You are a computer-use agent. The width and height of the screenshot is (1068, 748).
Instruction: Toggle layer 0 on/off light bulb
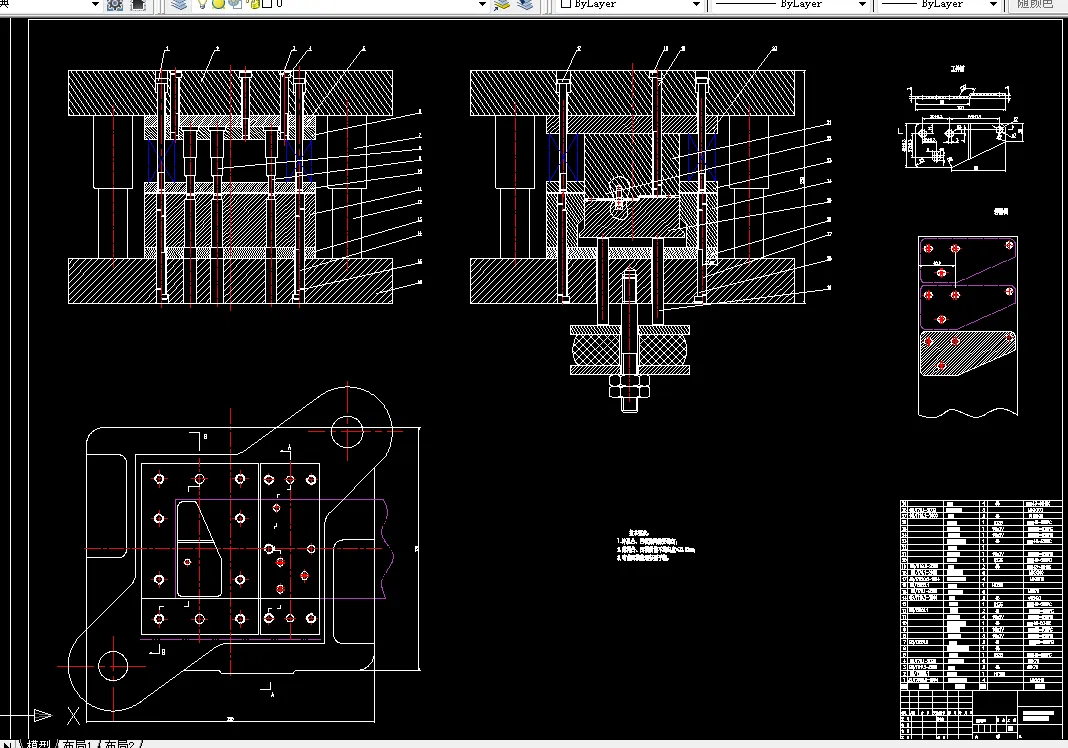tap(202, 4)
